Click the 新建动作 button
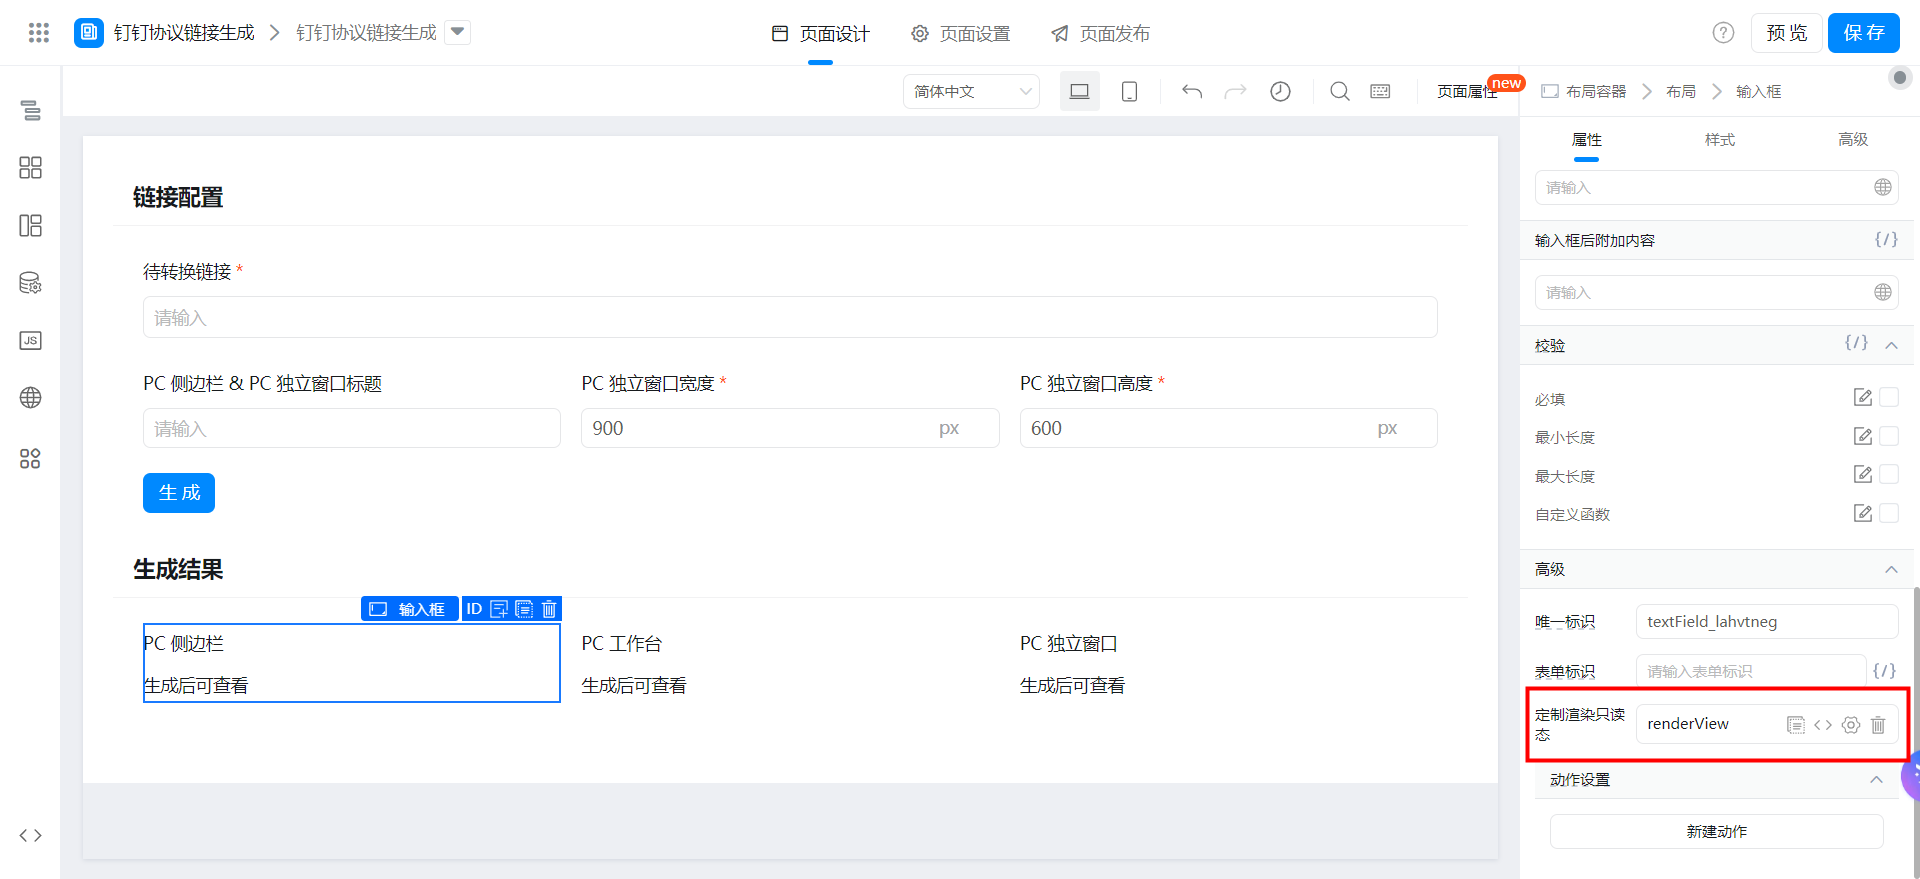The width and height of the screenshot is (1920, 879). coord(1716,832)
